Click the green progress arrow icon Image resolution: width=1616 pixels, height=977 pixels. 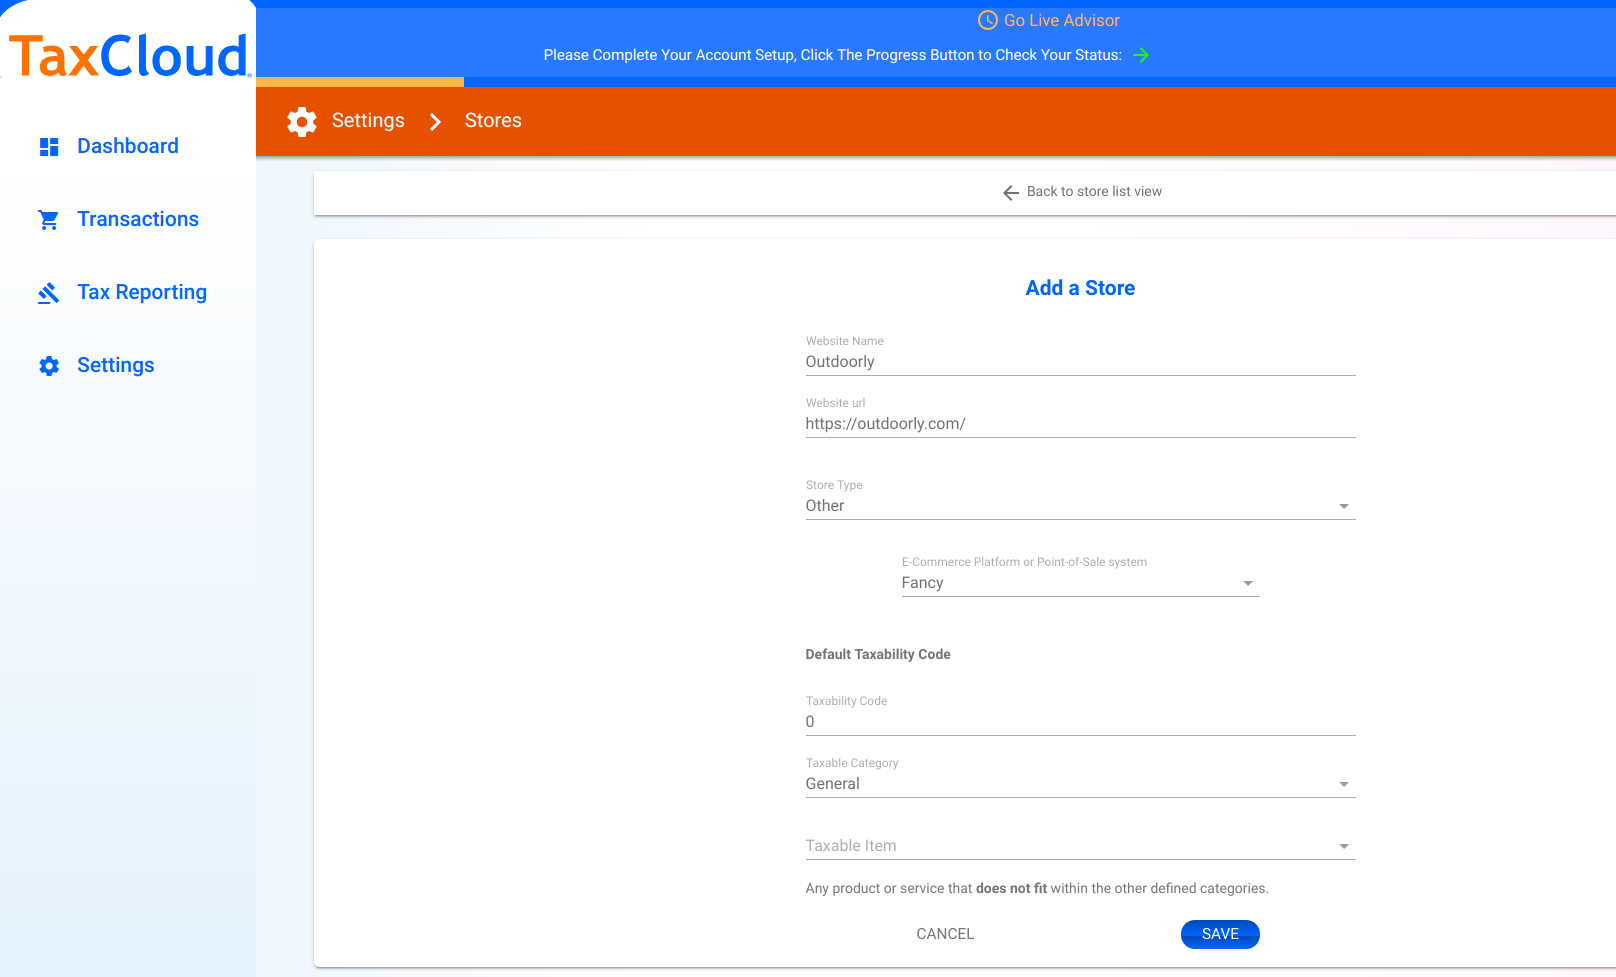pyautogui.click(x=1141, y=55)
